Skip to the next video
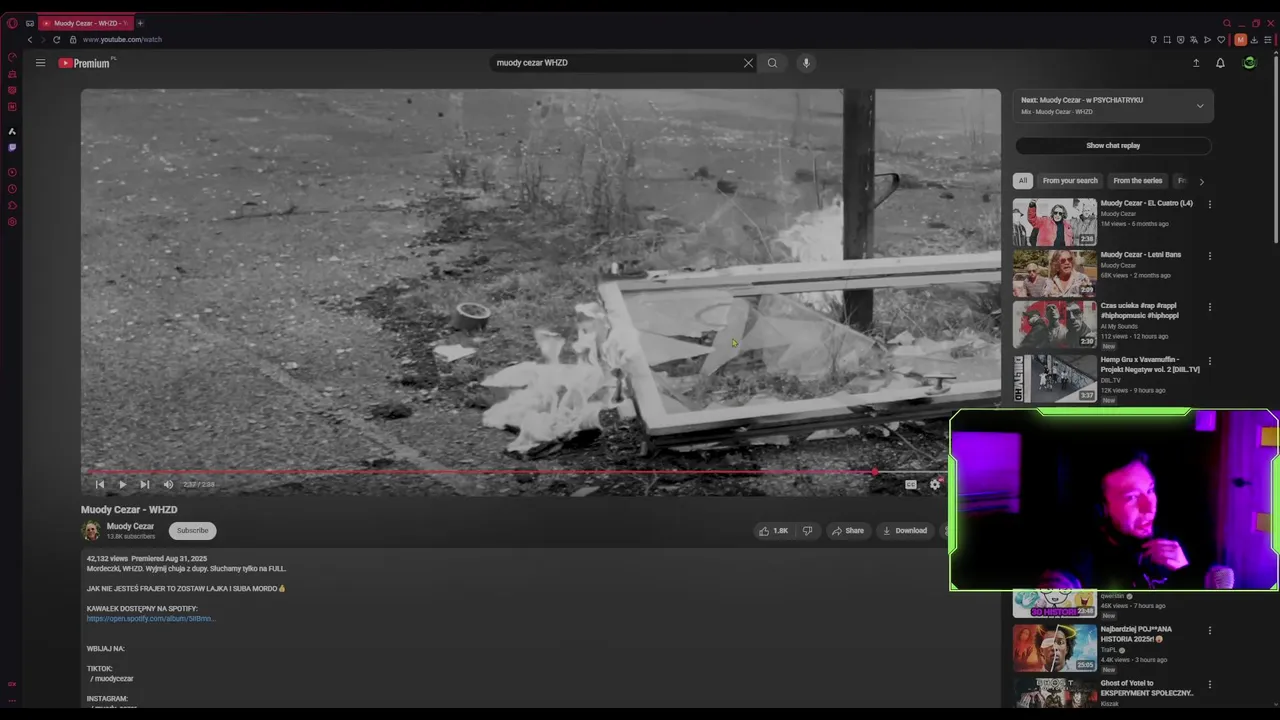 click(145, 484)
